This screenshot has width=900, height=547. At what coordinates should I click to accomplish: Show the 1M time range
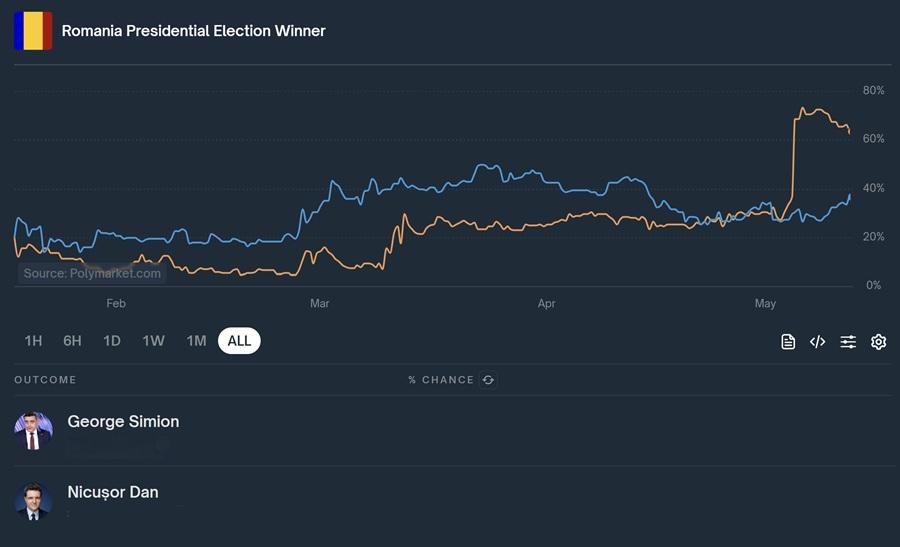coord(196,341)
